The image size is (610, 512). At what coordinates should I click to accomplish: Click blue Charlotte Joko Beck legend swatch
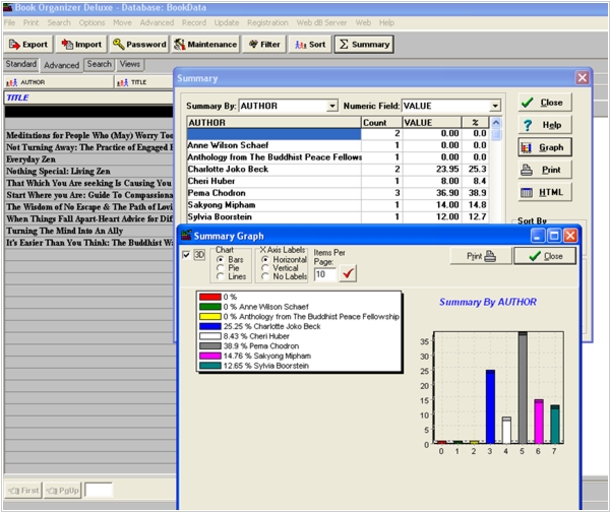click(210, 325)
